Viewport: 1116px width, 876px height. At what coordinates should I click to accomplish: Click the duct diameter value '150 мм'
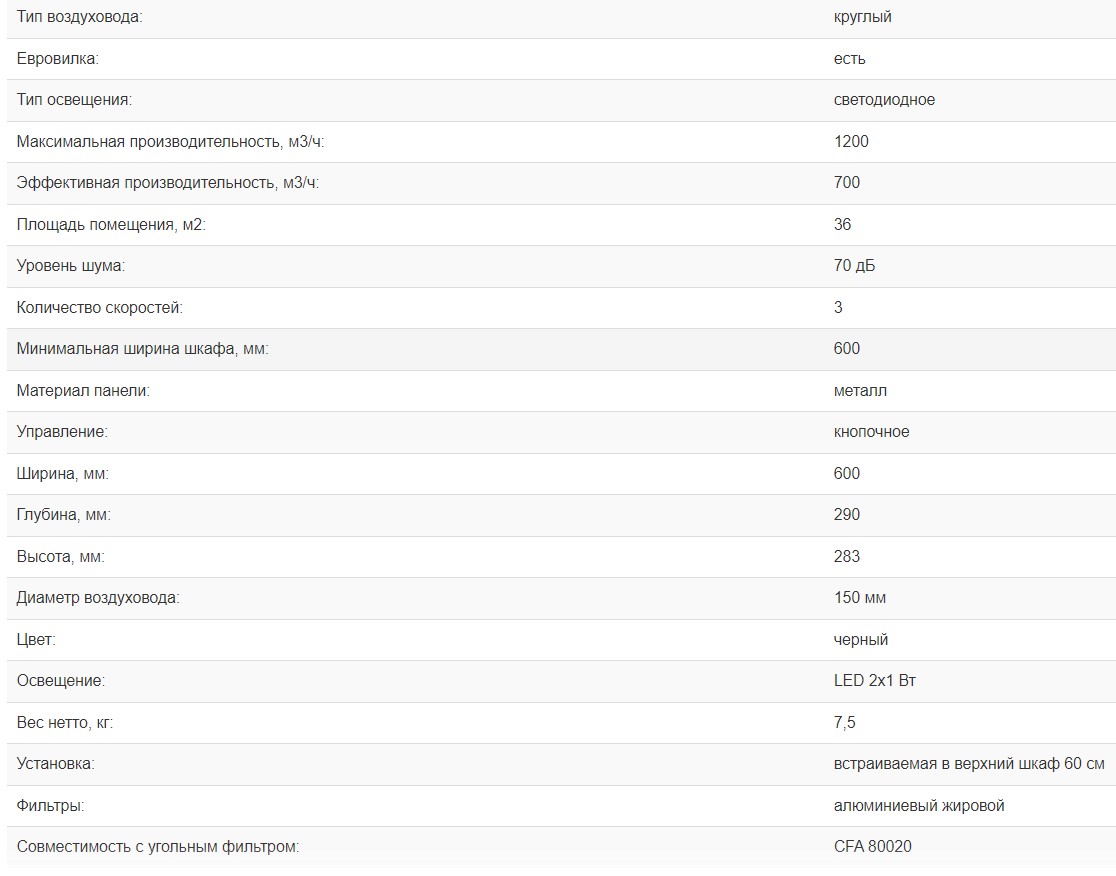click(860, 598)
